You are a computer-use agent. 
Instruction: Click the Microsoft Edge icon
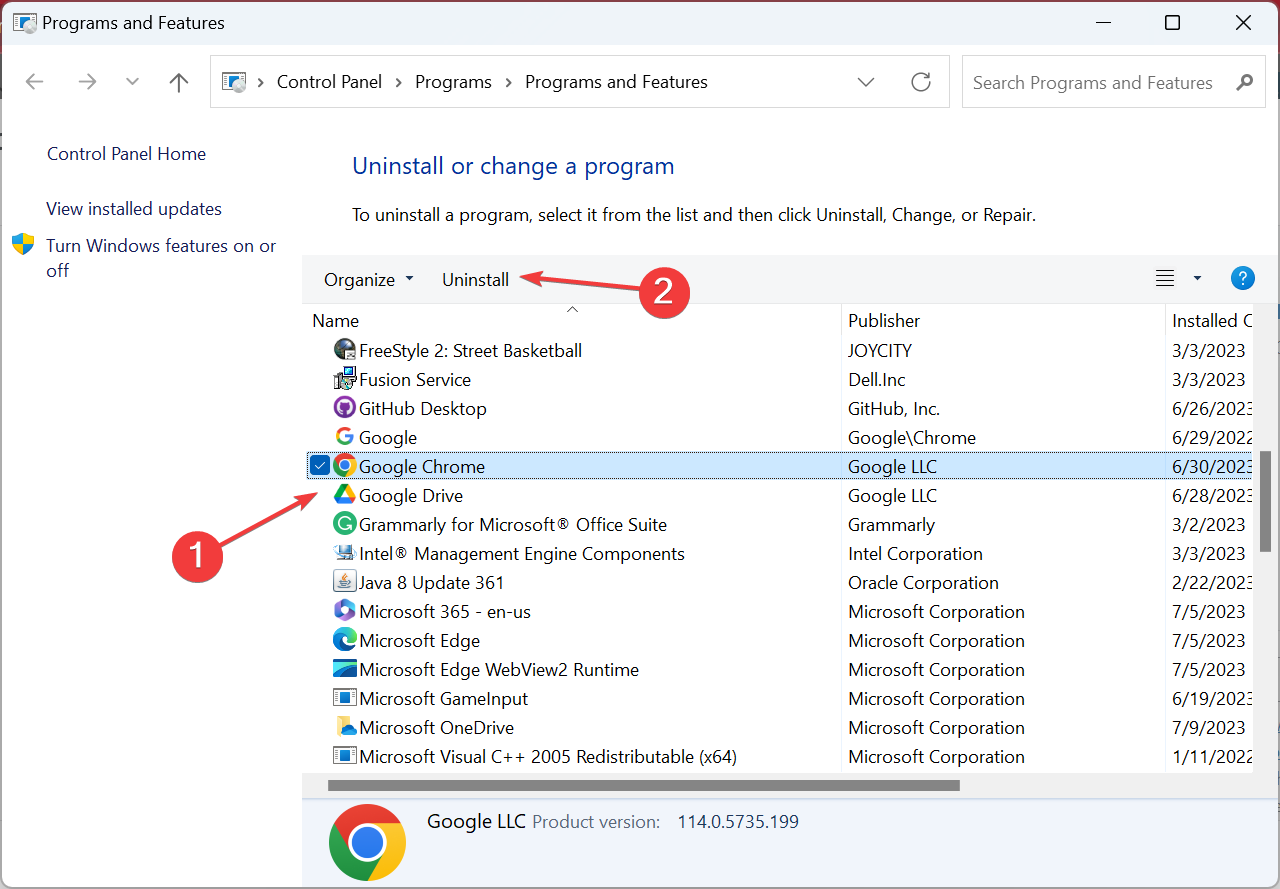(345, 640)
